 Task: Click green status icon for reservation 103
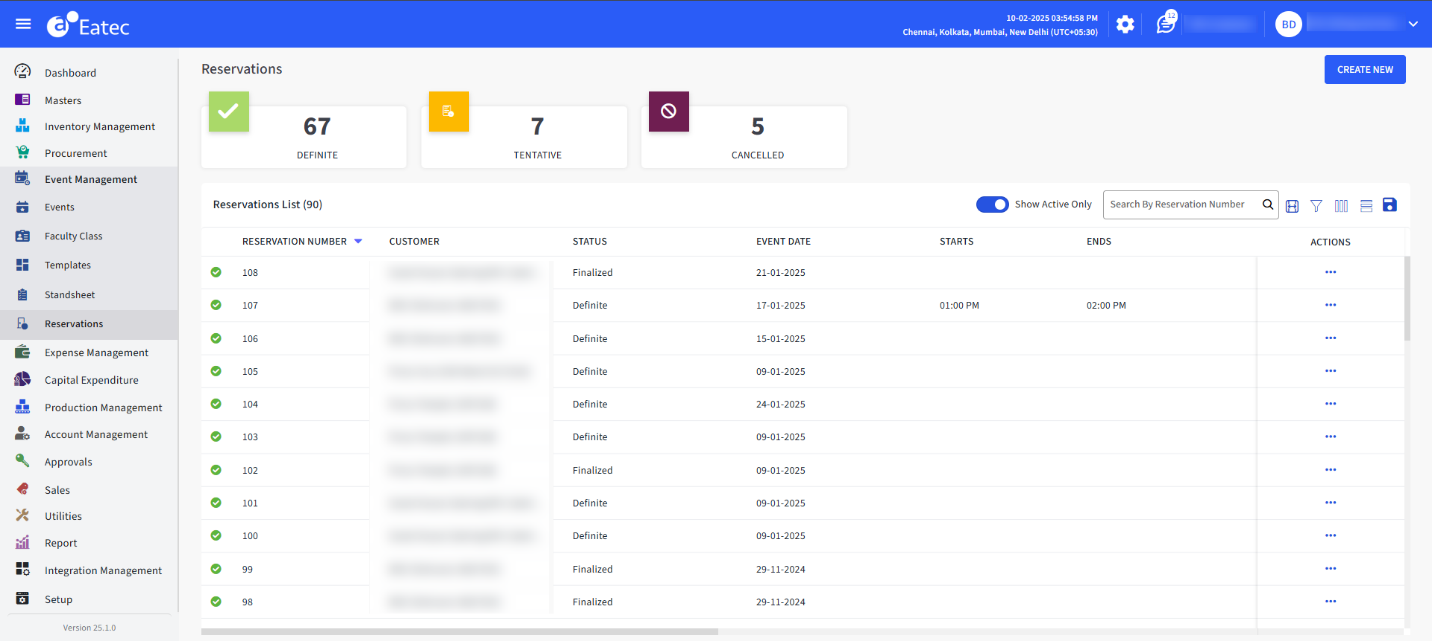tap(216, 437)
